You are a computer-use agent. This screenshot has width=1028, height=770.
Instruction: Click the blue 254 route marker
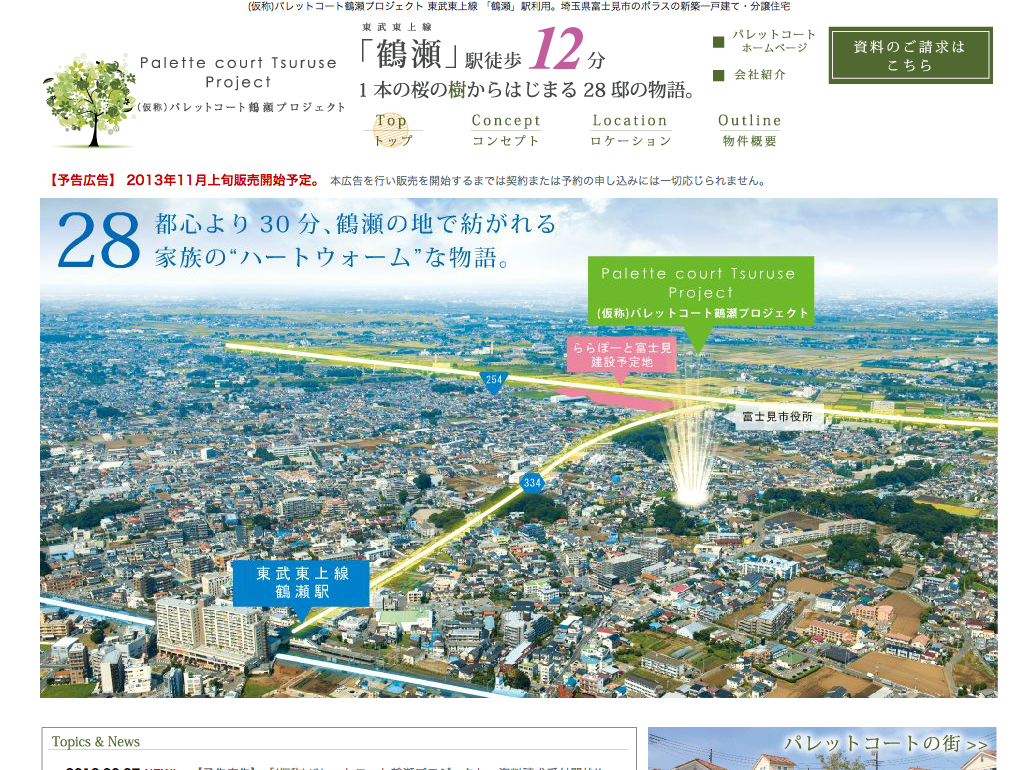494,381
